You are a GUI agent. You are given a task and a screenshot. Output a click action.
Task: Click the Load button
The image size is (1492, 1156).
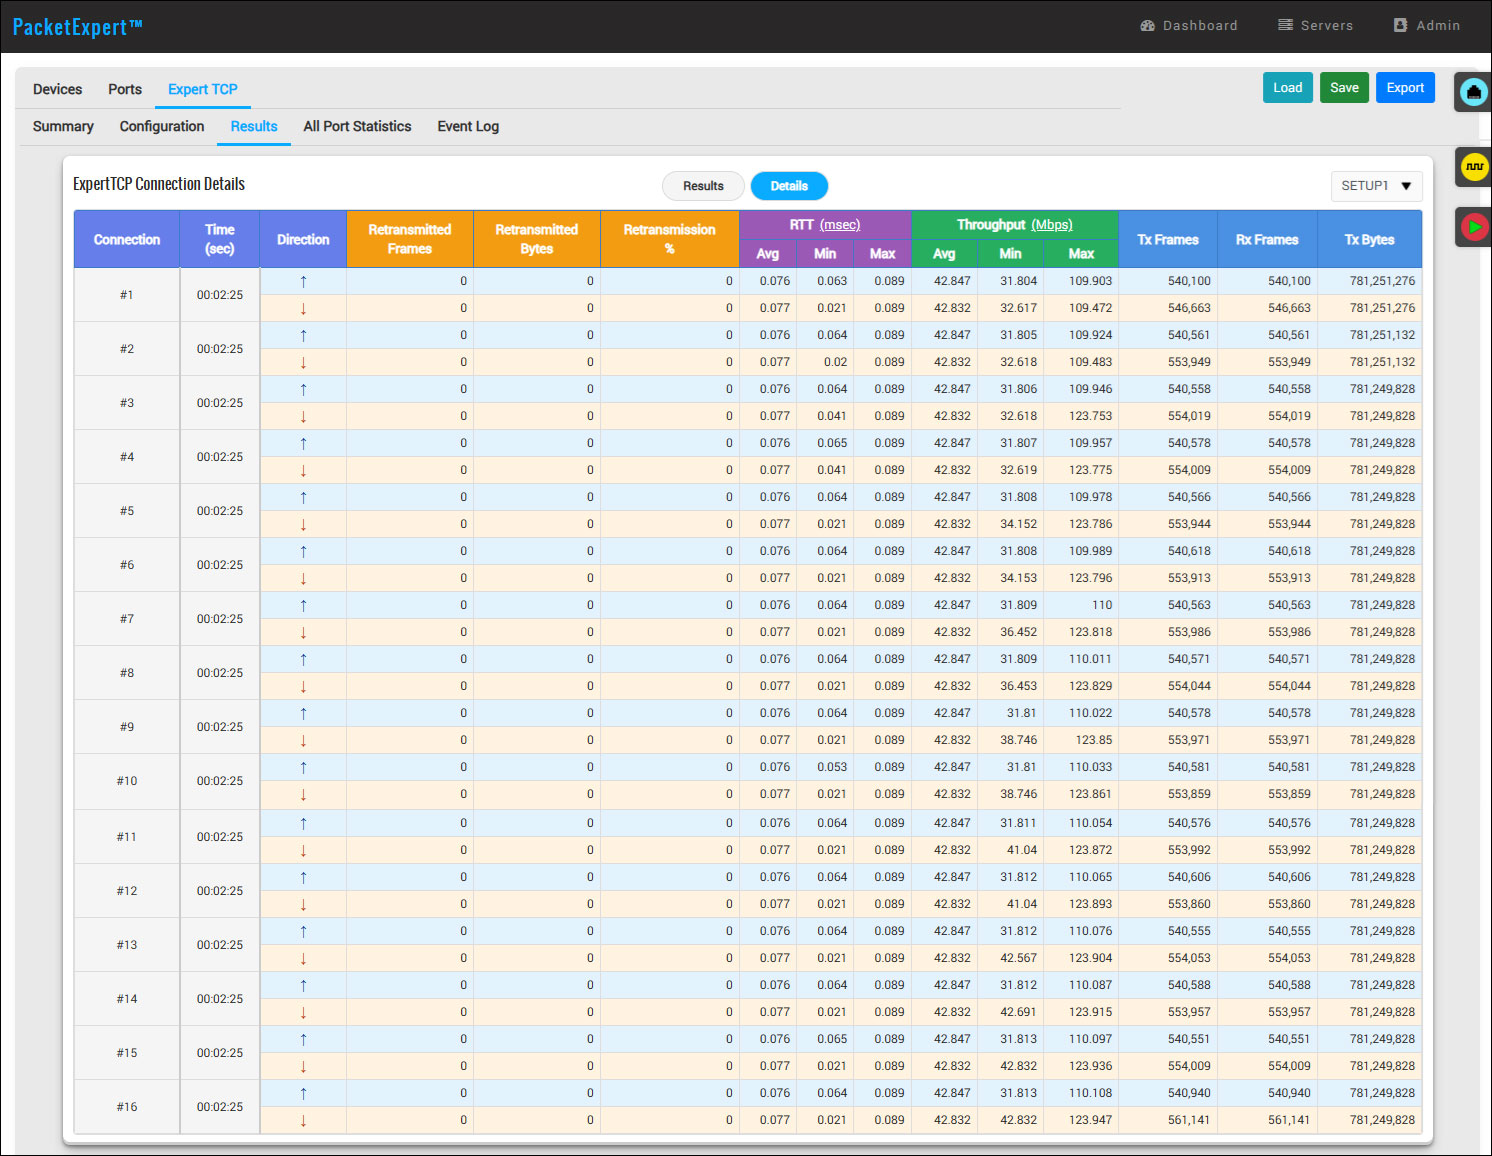[1287, 88]
